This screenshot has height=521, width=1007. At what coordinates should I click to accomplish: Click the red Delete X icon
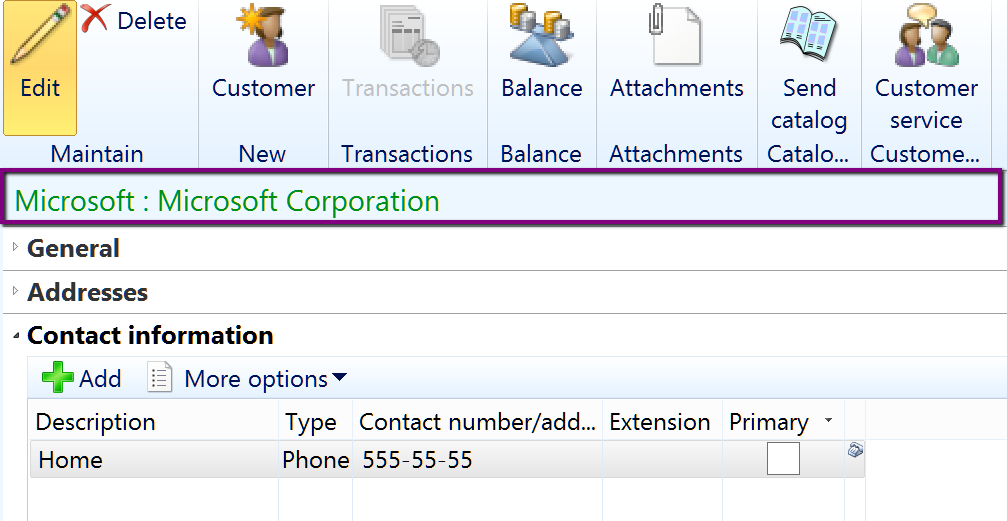pyautogui.click(x=95, y=18)
